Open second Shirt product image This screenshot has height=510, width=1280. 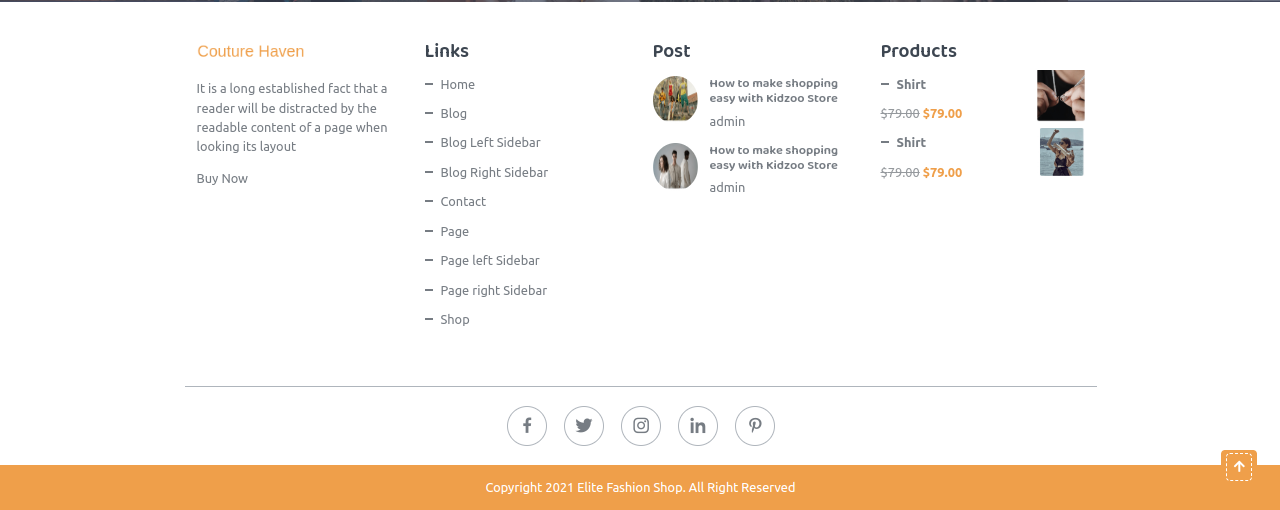pos(1061,152)
